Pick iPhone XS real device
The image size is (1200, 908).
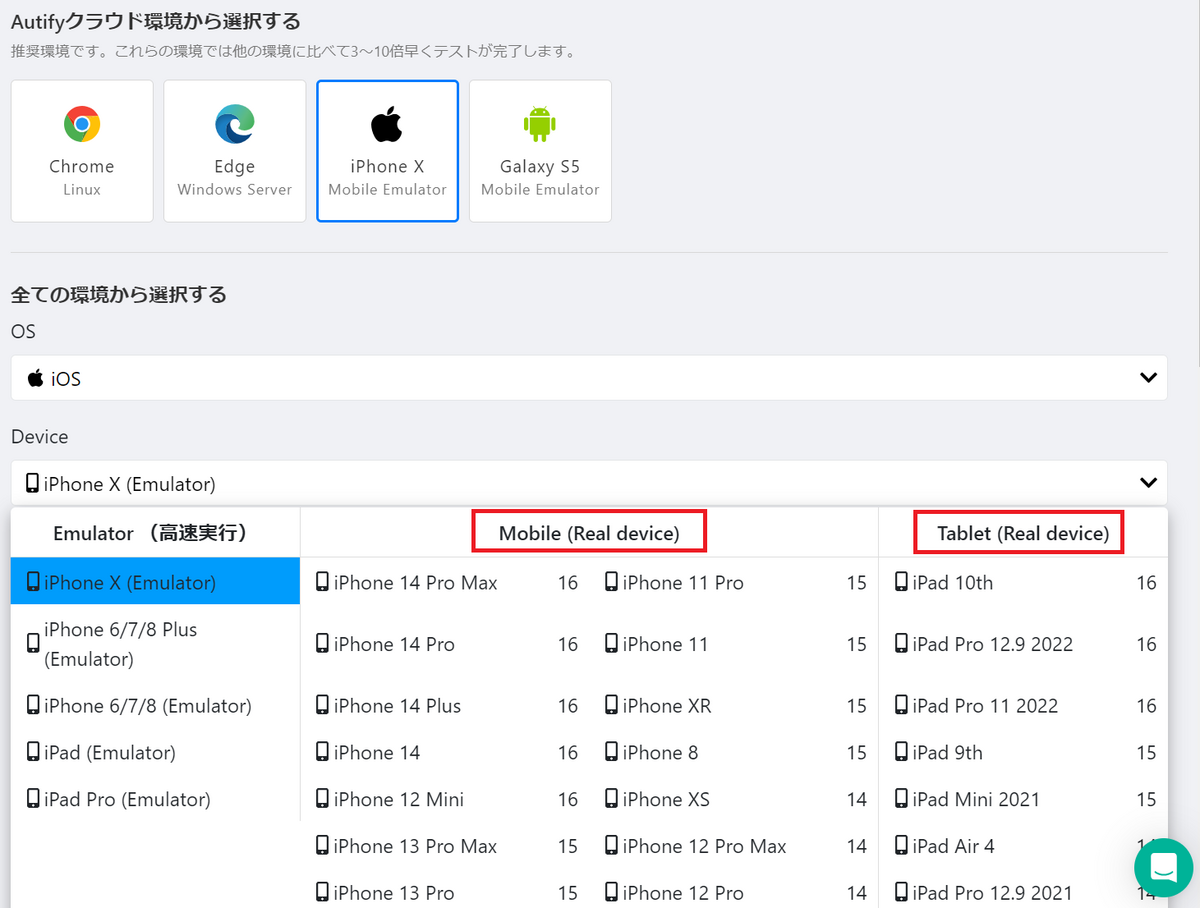tap(735, 799)
